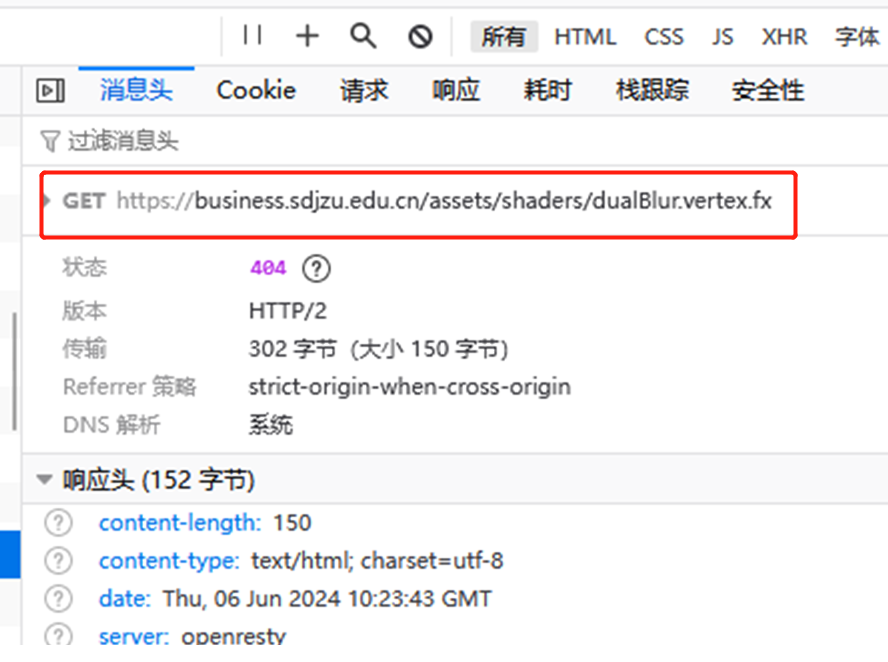Select the 所有 filter button
888x662 pixels.
coord(503,37)
